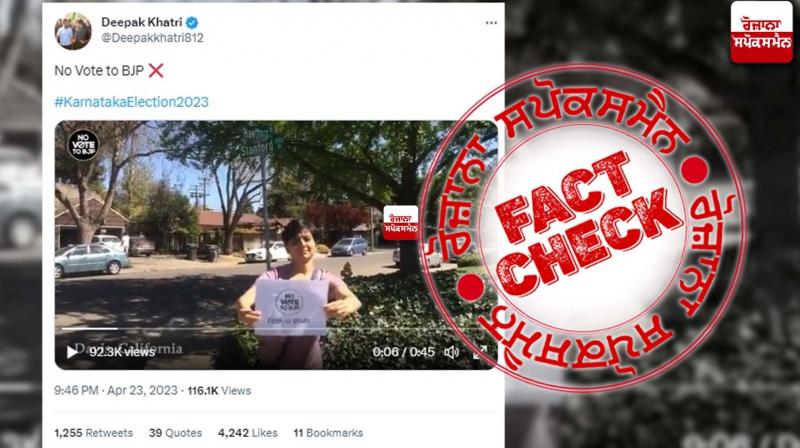The height and width of the screenshot is (448, 800).
Task: Open the #KarnatakaElection2023 hashtag
Action: (x=131, y=102)
